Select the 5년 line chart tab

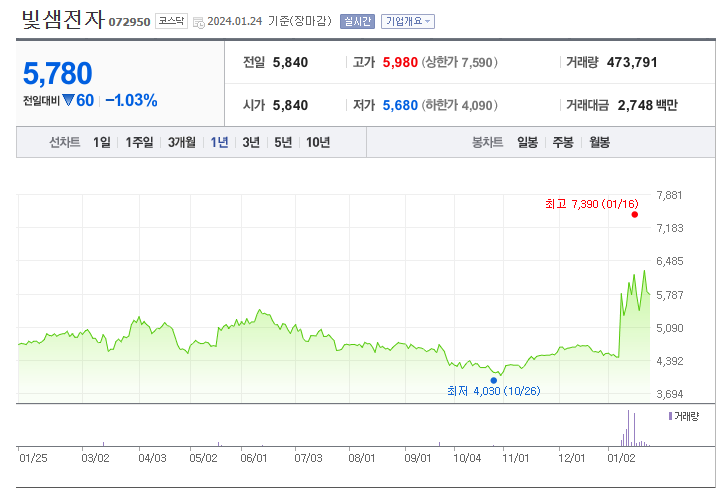click(283, 142)
